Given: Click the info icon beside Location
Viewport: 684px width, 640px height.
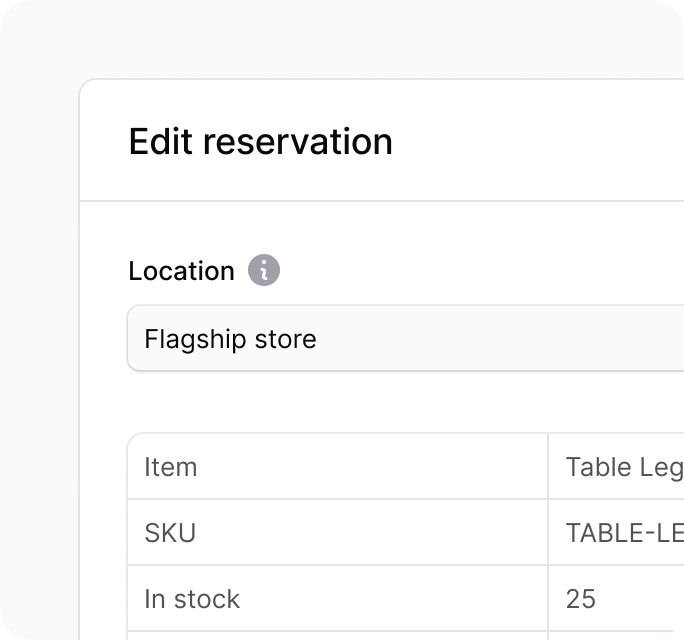Looking at the screenshot, I should [264, 271].
